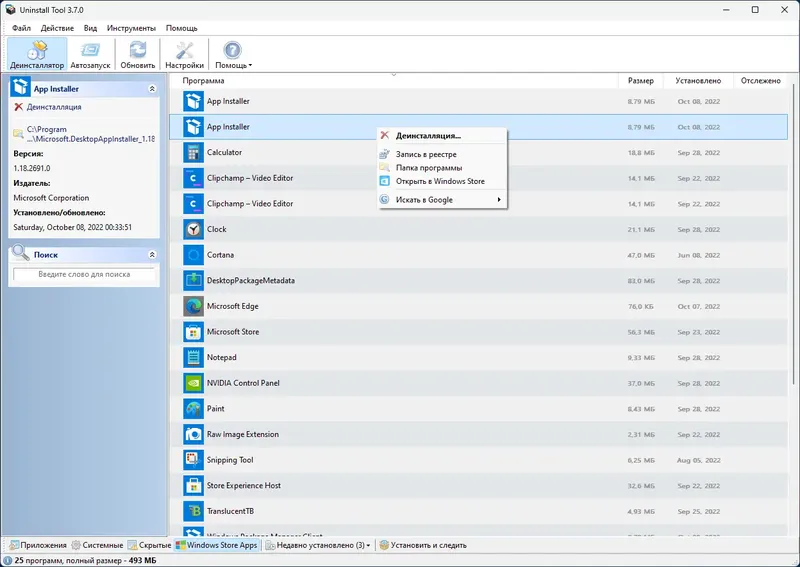Select the Microsoft Store icon
This screenshot has height=567, width=800.
coord(193,332)
